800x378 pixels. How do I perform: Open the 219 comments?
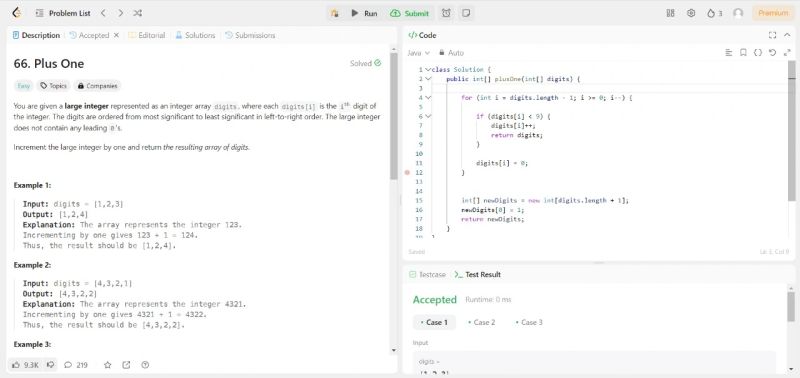tap(76, 365)
